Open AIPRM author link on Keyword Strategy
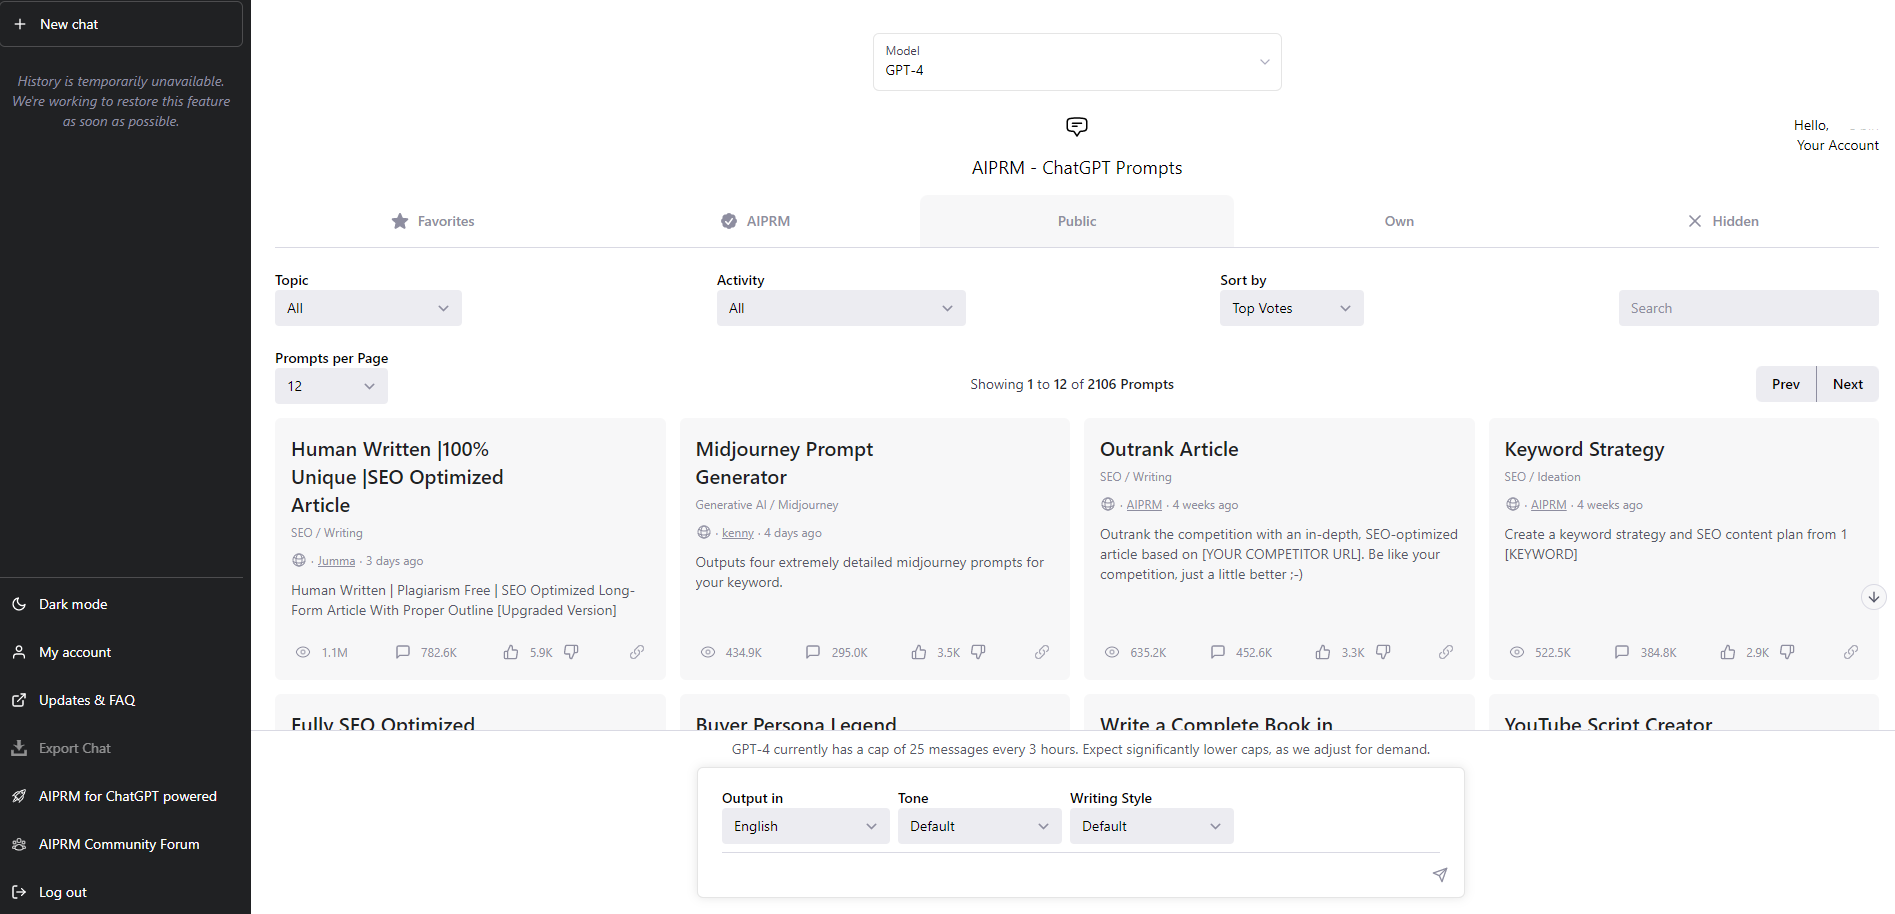Image resolution: width=1895 pixels, height=914 pixels. [x=1548, y=505]
